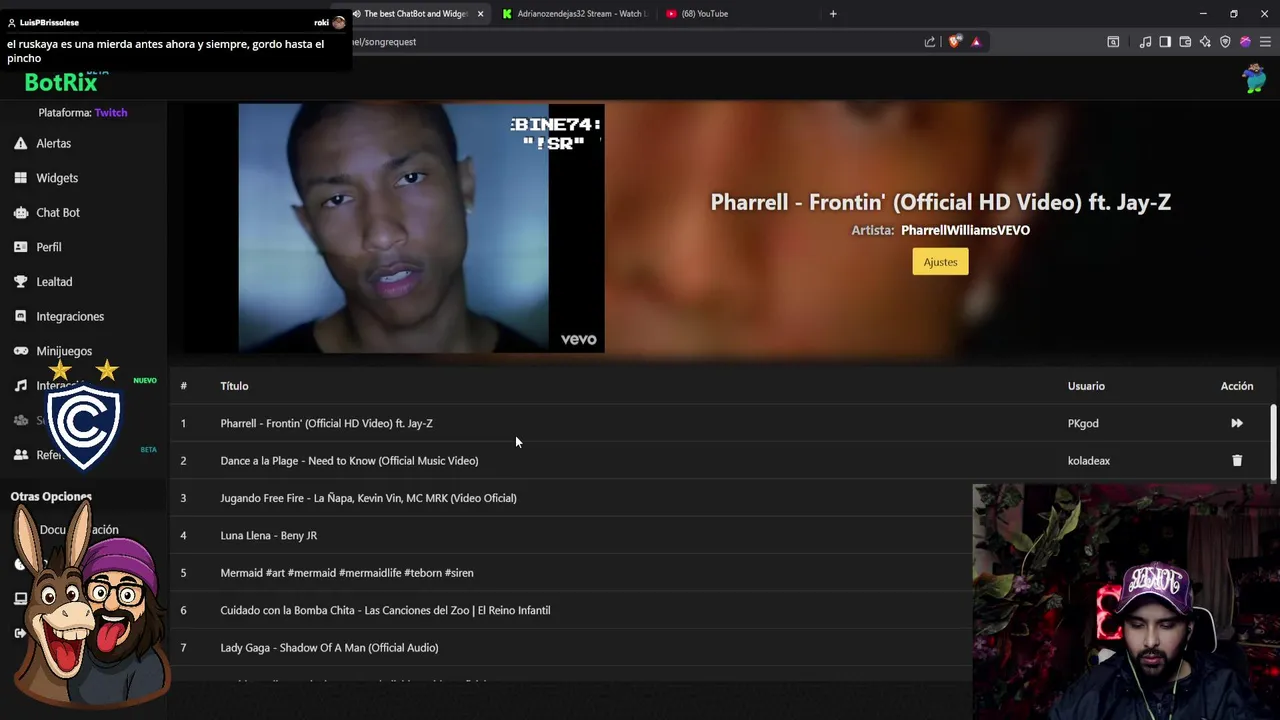Screen dimensions: 1280x720
Task: Click the browser profile avatar icon
Action: [x=1245, y=42]
